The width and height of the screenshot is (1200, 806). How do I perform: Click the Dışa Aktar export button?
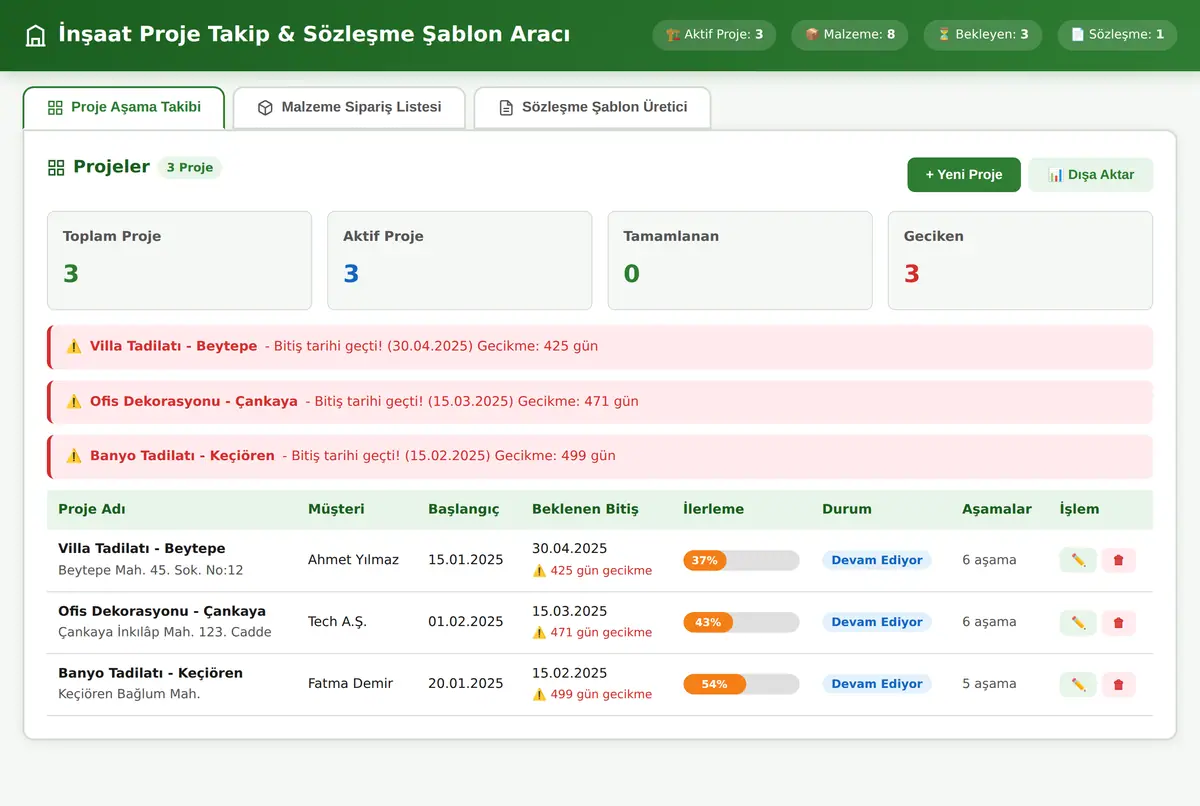(x=1090, y=174)
